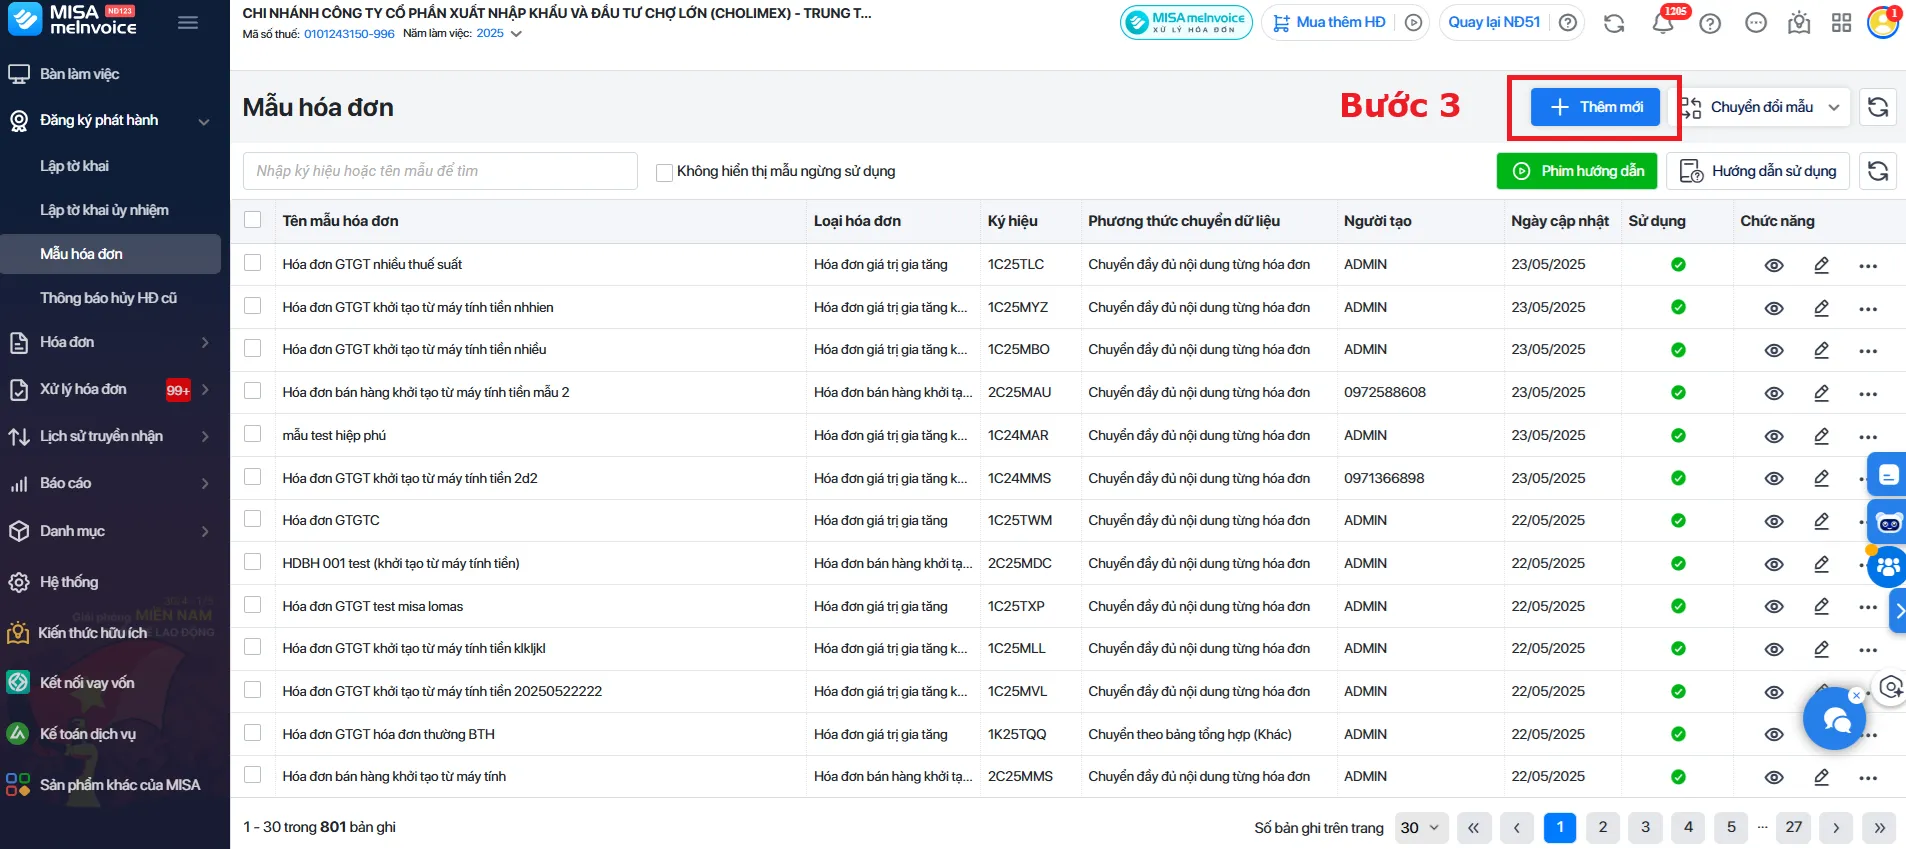
Task: Play the Phim hướng dẫn video guide
Action: [1577, 171]
